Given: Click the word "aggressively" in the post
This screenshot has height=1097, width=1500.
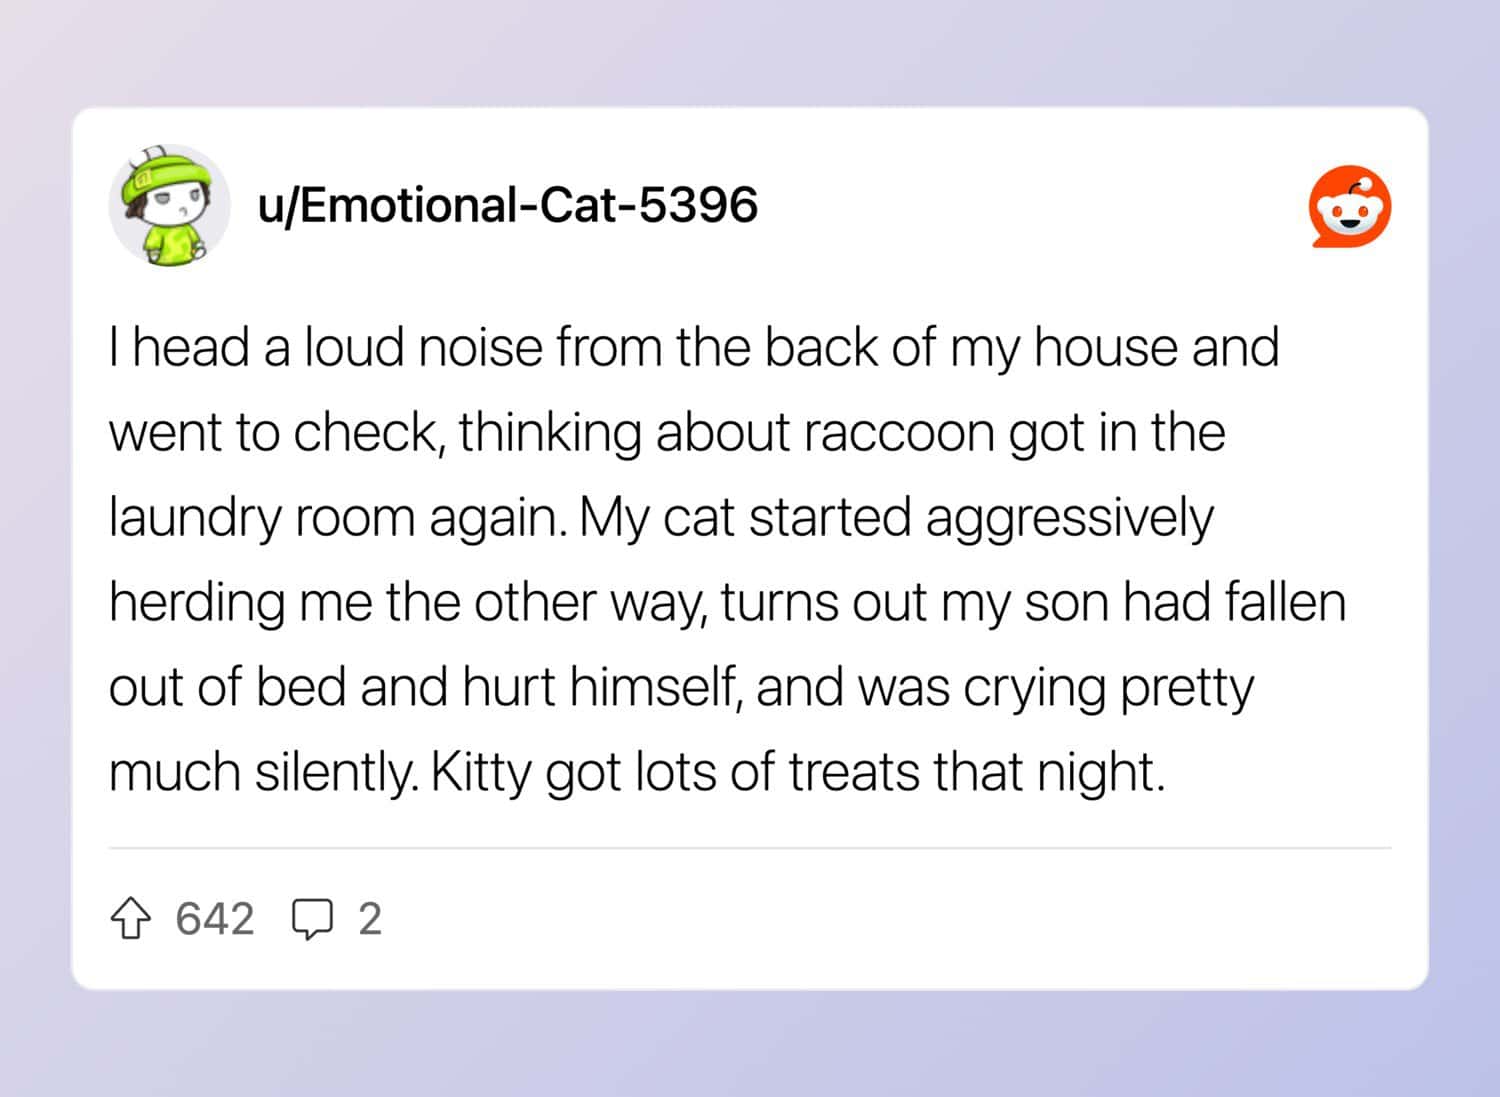Looking at the screenshot, I should tap(1069, 518).
